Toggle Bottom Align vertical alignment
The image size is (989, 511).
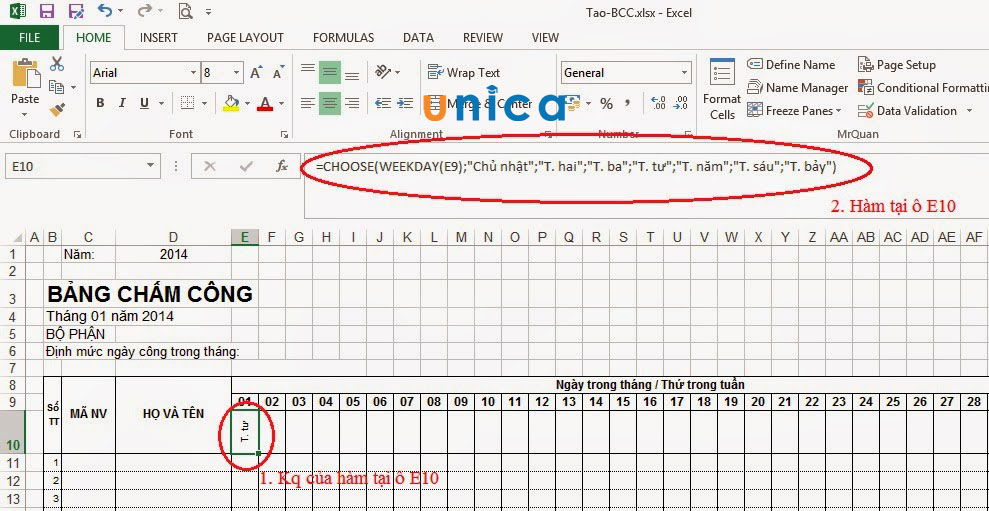[x=352, y=74]
